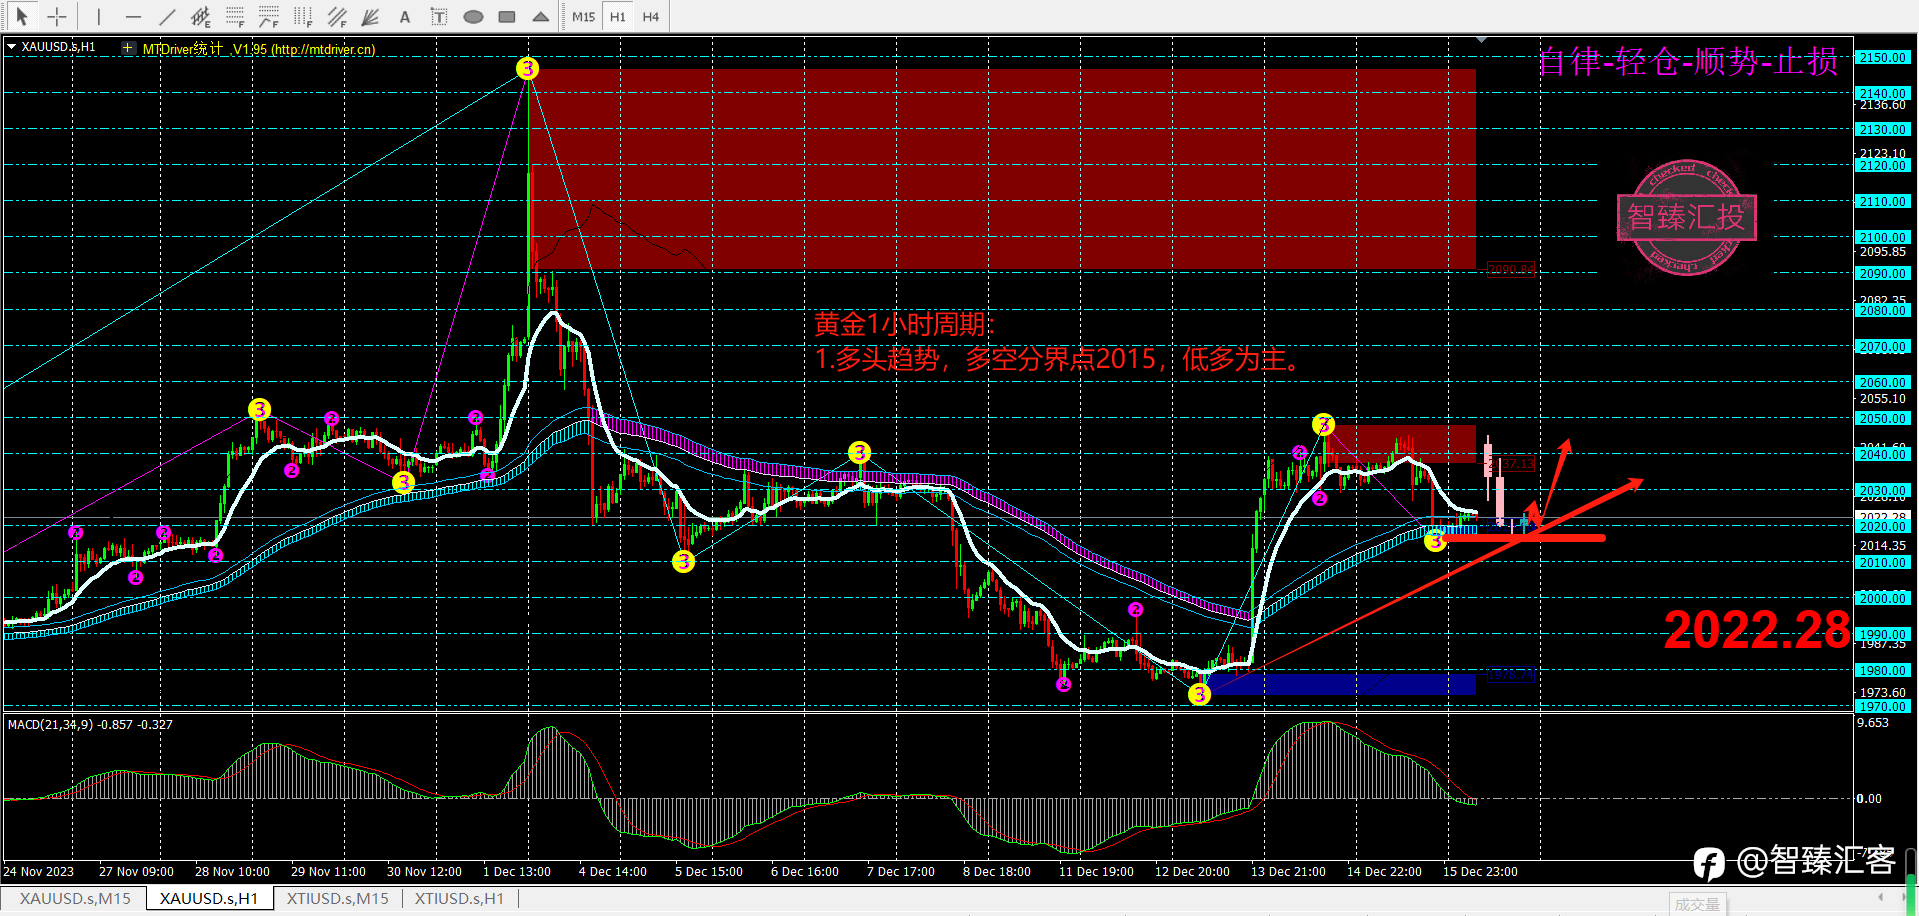Select the trendline drawing tool

pyautogui.click(x=167, y=16)
